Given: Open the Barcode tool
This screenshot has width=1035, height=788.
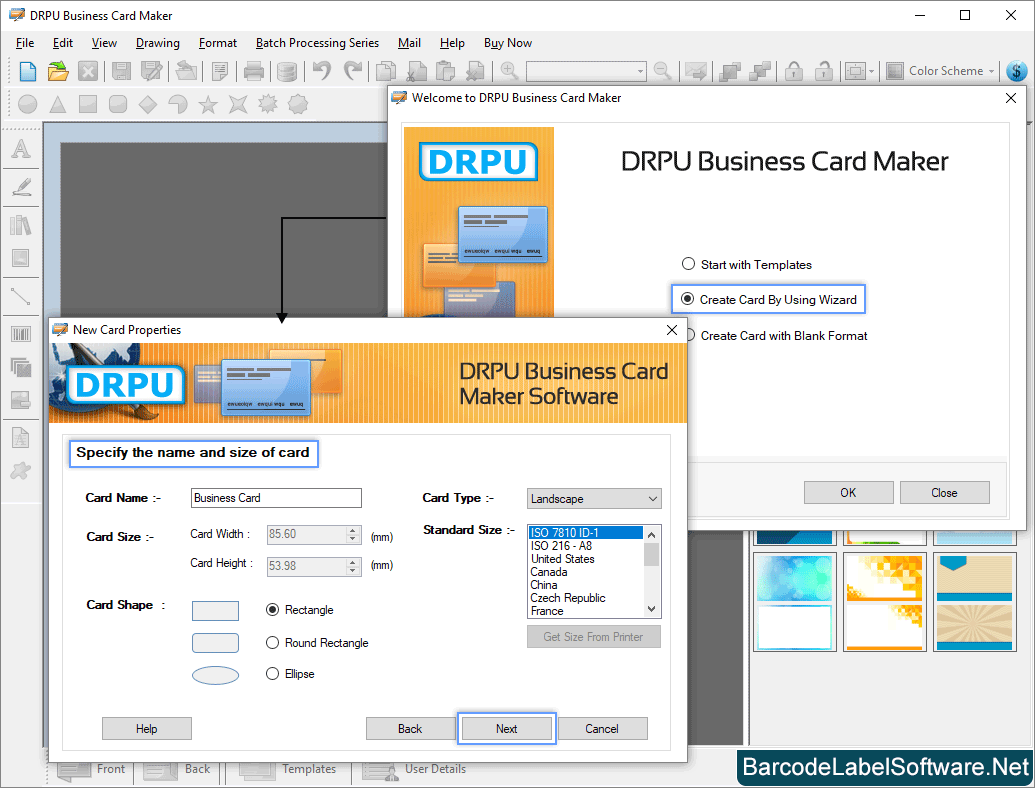Looking at the screenshot, I should 23,333.
